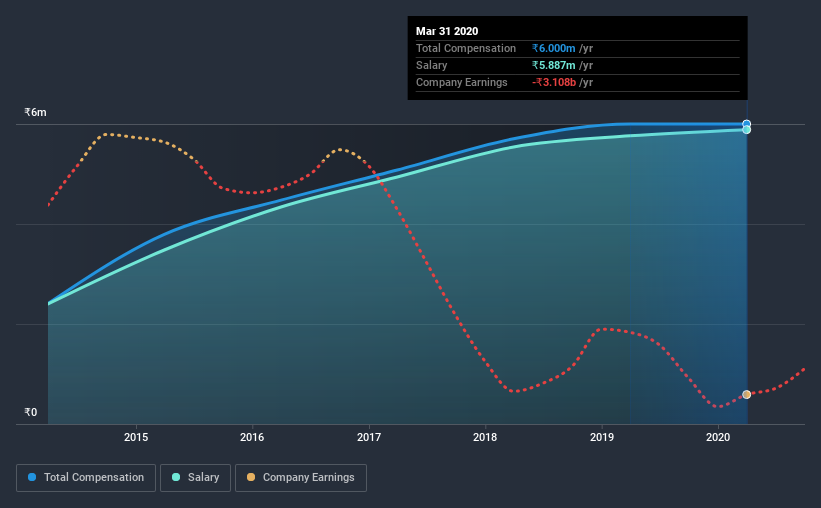Click the ₹6.000m total compensation value
821x508 pixels.
coord(553,48)
